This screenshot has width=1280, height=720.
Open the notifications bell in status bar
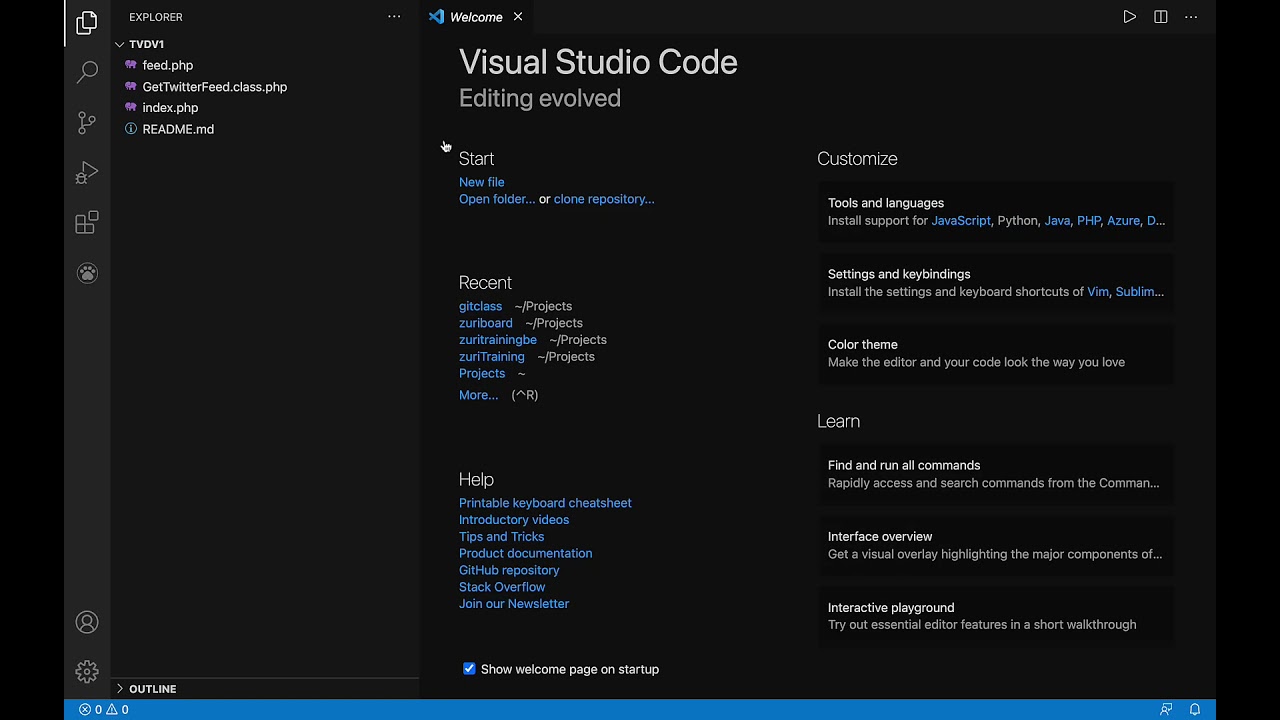[1194, 709]
